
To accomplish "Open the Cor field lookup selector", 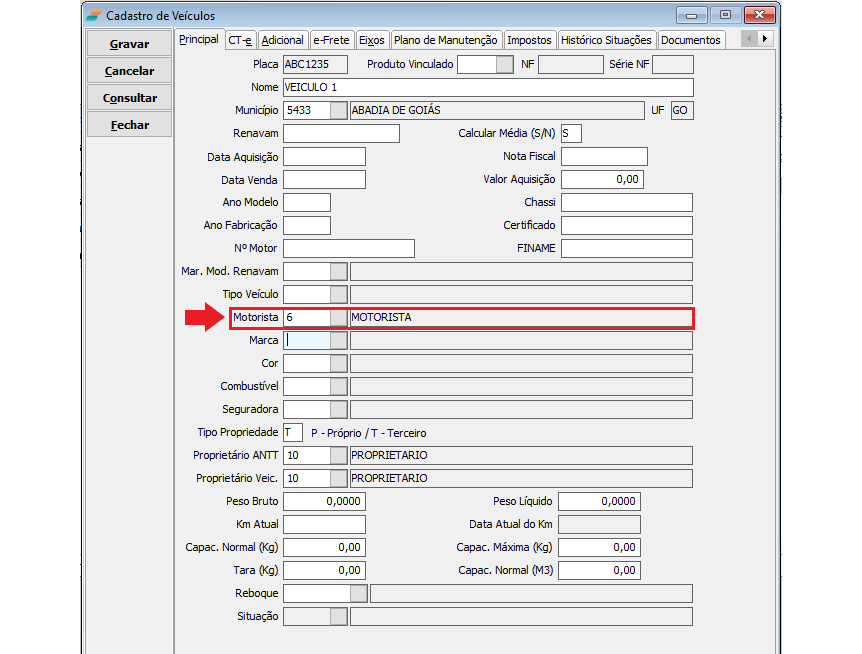I will 339,364.
